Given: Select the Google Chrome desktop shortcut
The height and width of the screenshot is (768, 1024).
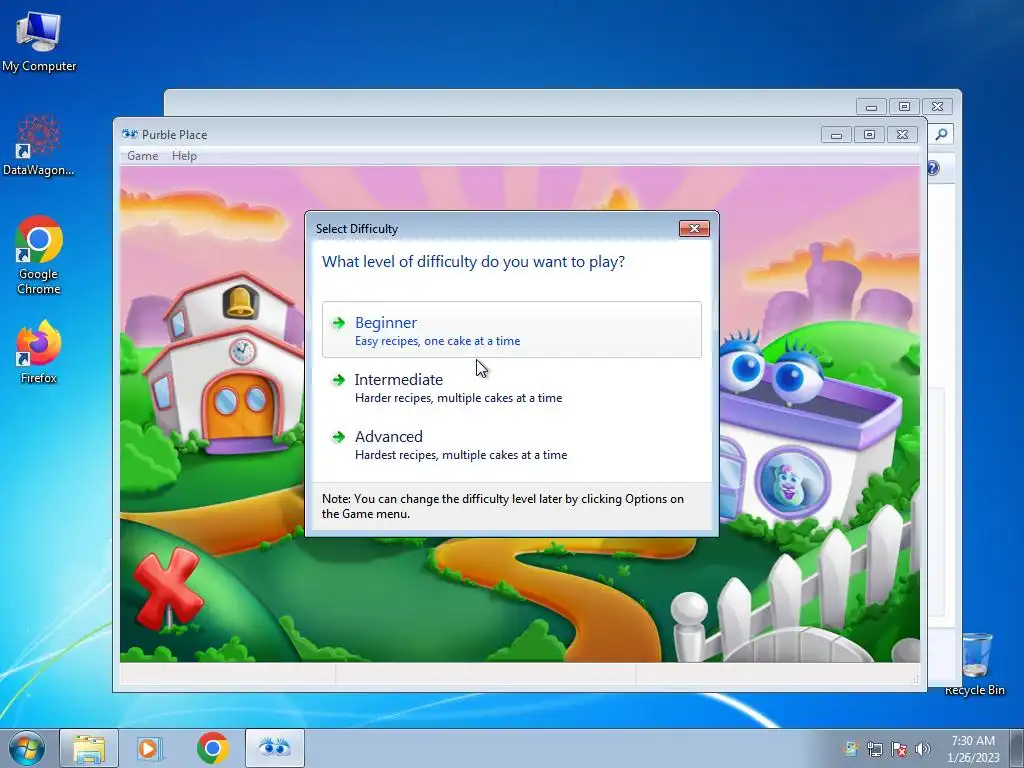Looking at the screenshot, I should (39, 255).
